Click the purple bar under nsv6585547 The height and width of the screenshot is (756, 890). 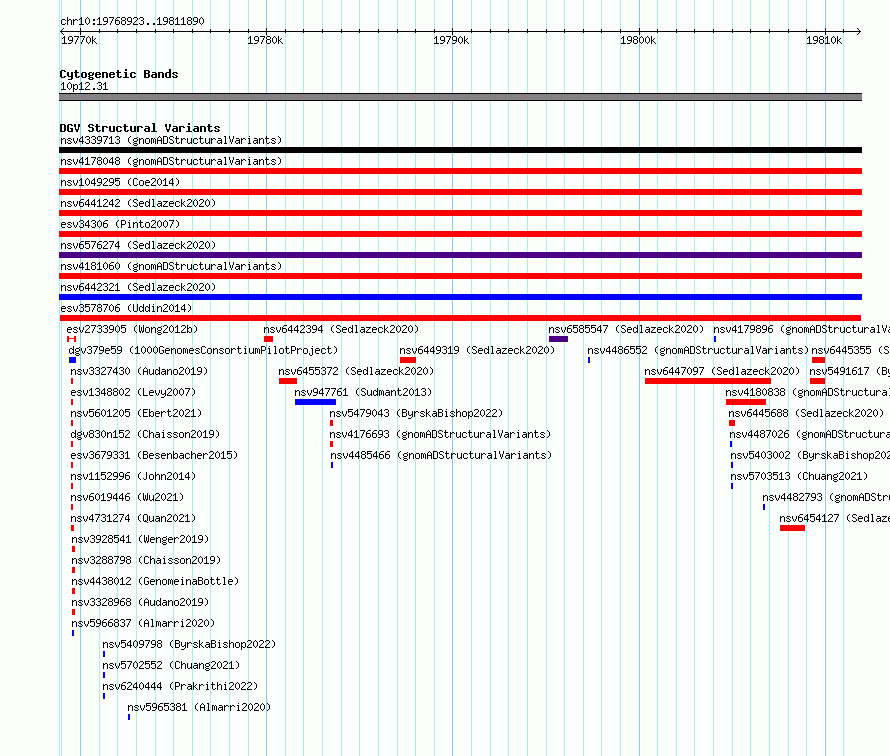click(x=559, y=339)
